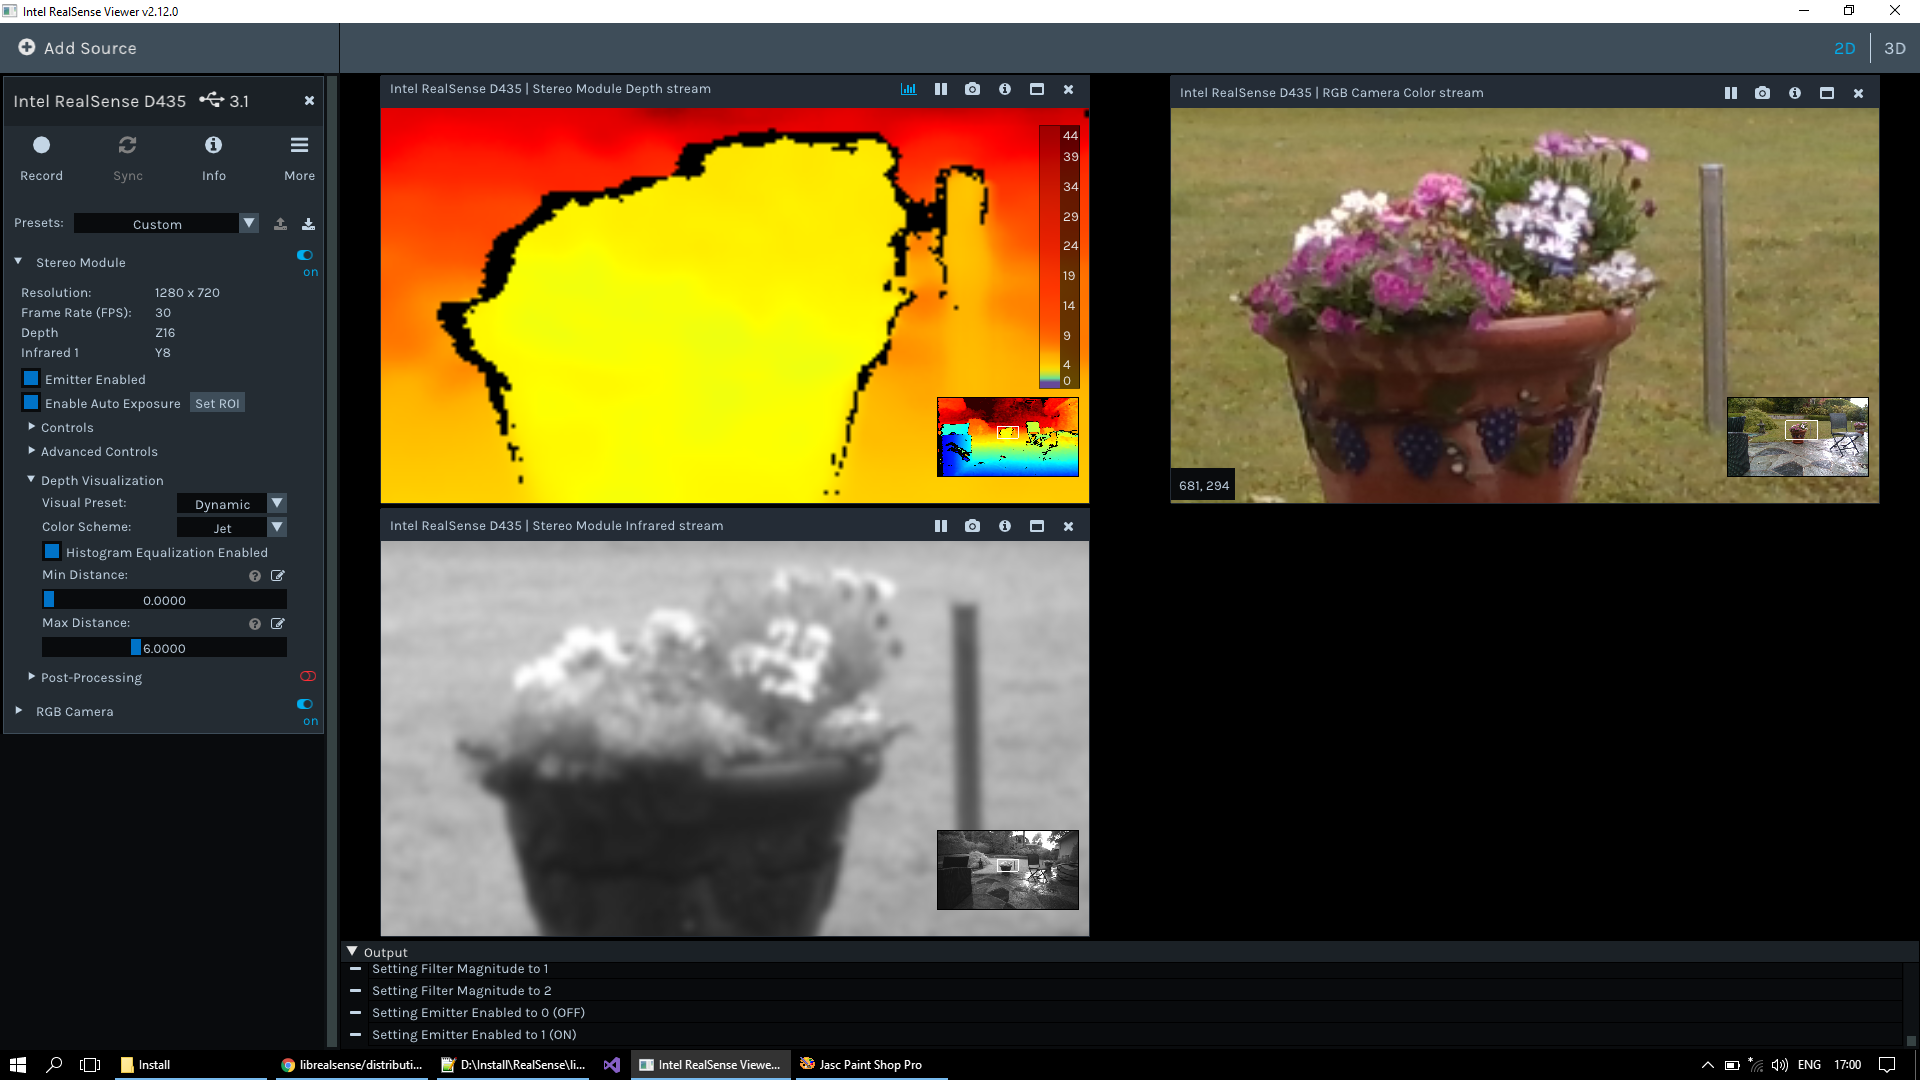Click Max Distance help icon
The width and height of the screenshot is (1920, 1080).
click(x=255, y=624)
